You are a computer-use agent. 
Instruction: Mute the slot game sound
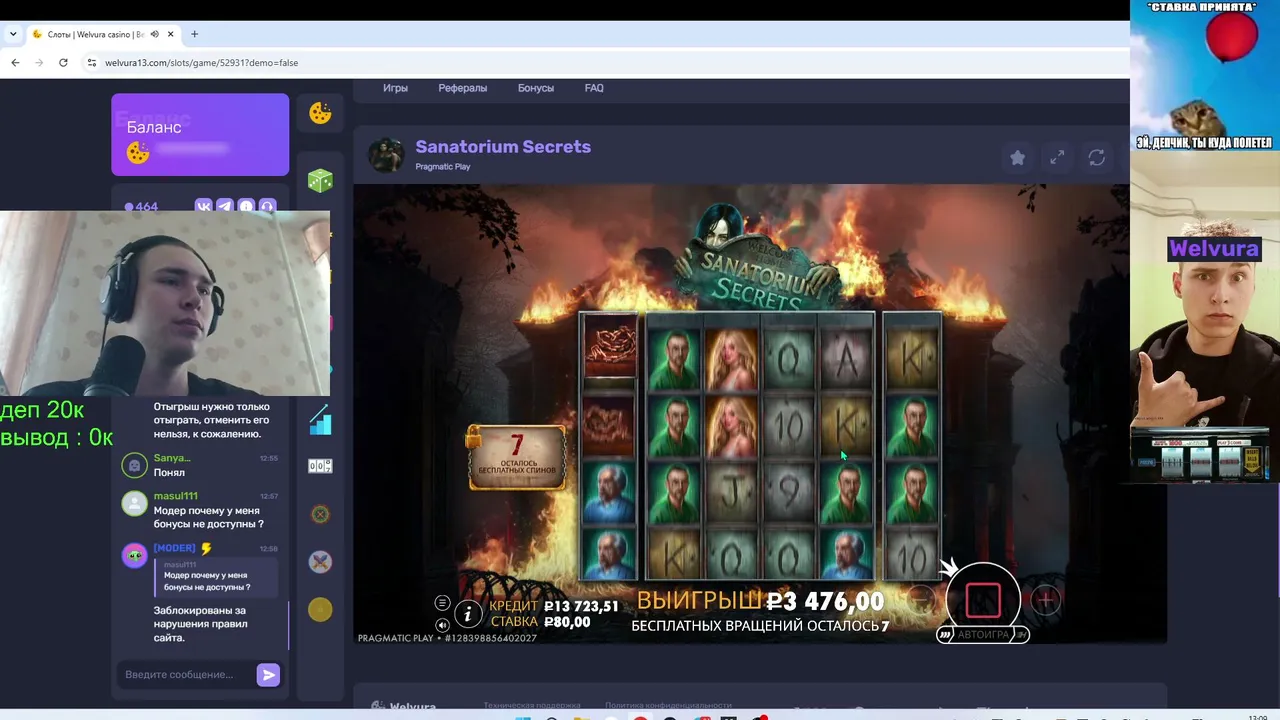tap(442, 625)
